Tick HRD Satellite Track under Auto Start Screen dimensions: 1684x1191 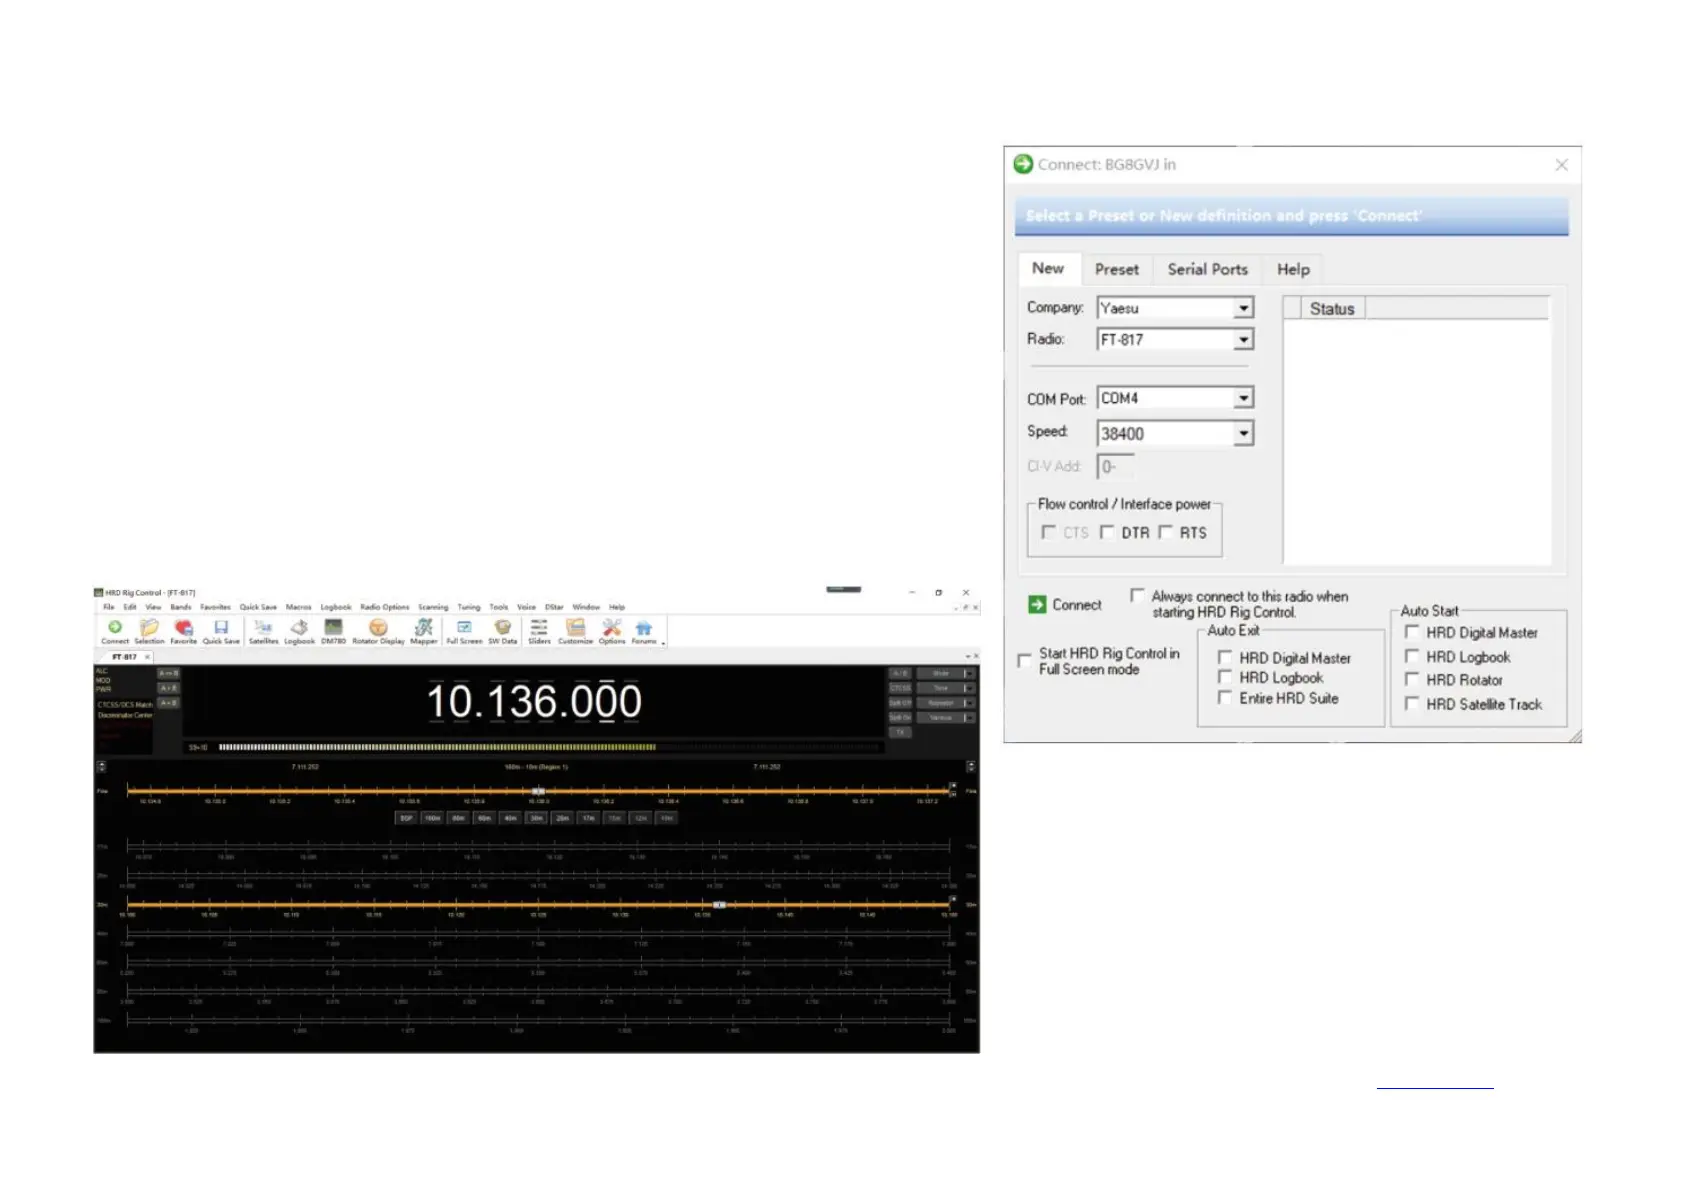point(1412,704)
